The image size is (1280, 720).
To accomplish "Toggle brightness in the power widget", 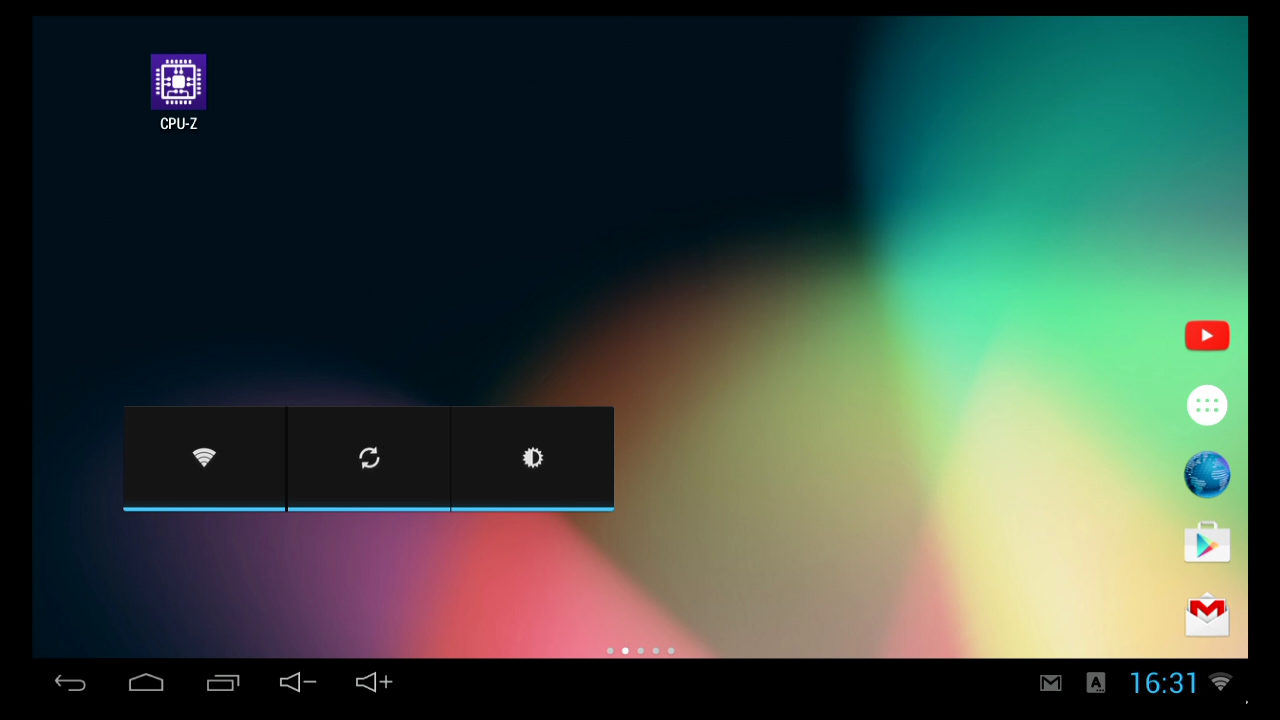I will point(533,458).
